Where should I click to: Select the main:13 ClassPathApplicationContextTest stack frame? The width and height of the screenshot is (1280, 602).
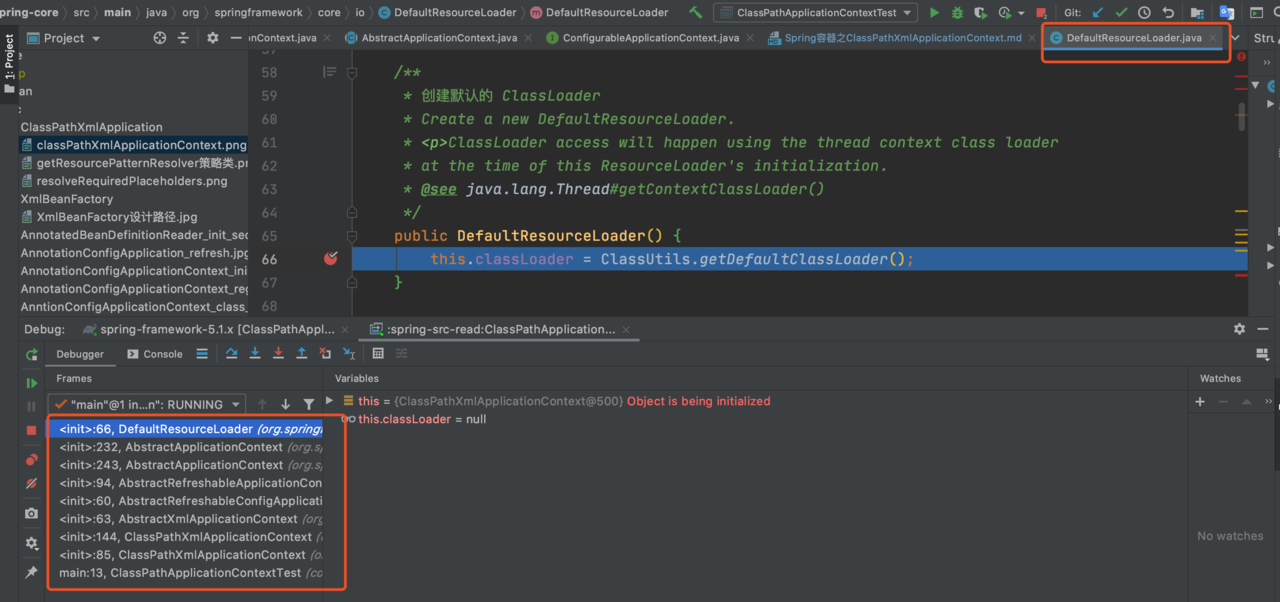point(180,573)
